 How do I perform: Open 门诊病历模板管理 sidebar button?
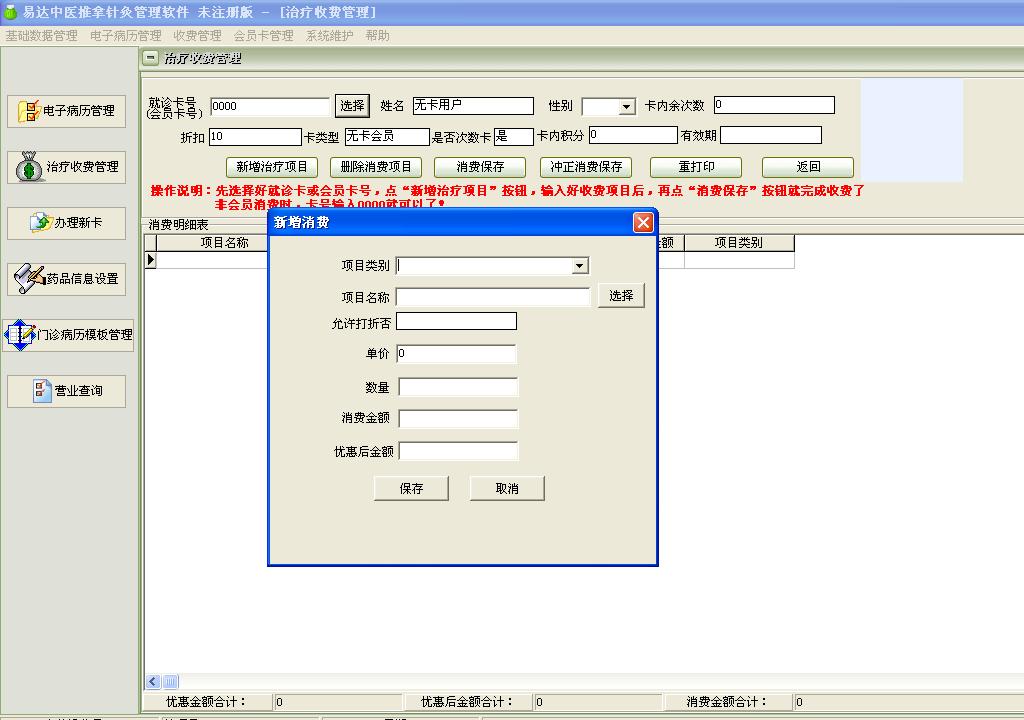[69, 335]
